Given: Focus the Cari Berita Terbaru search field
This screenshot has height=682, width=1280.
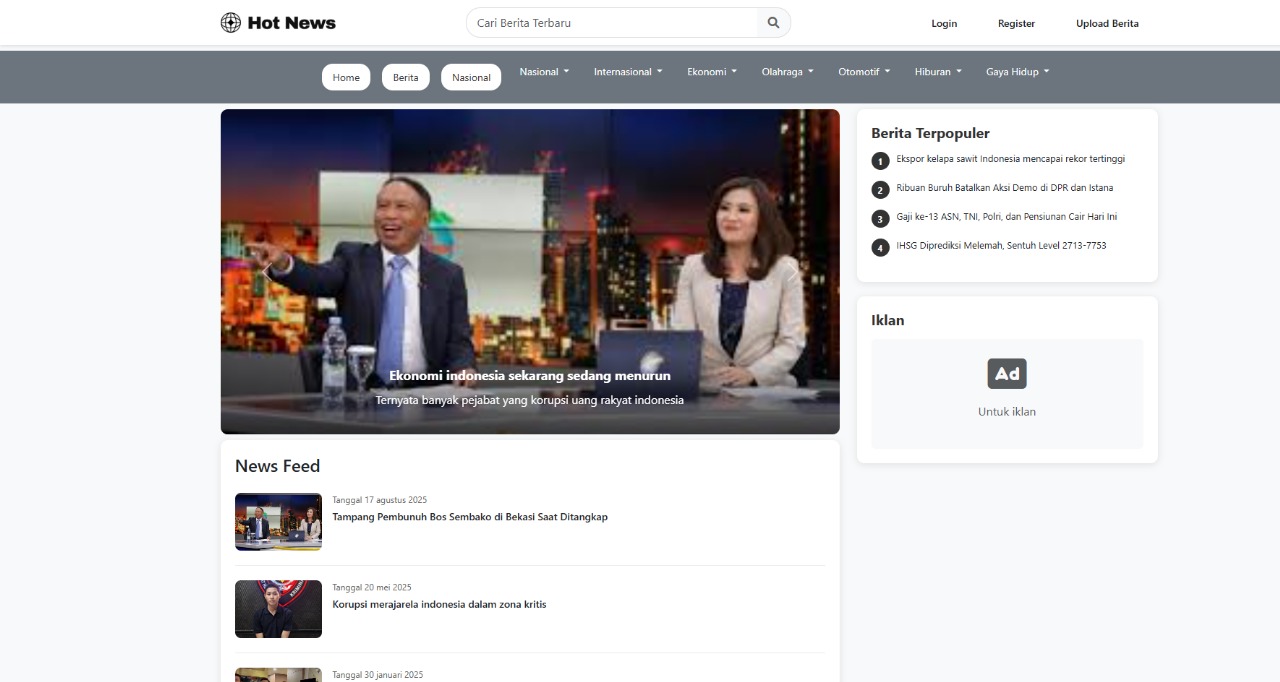Looking at the screenshot, I should pyautogui.click(x=612, y=23).
